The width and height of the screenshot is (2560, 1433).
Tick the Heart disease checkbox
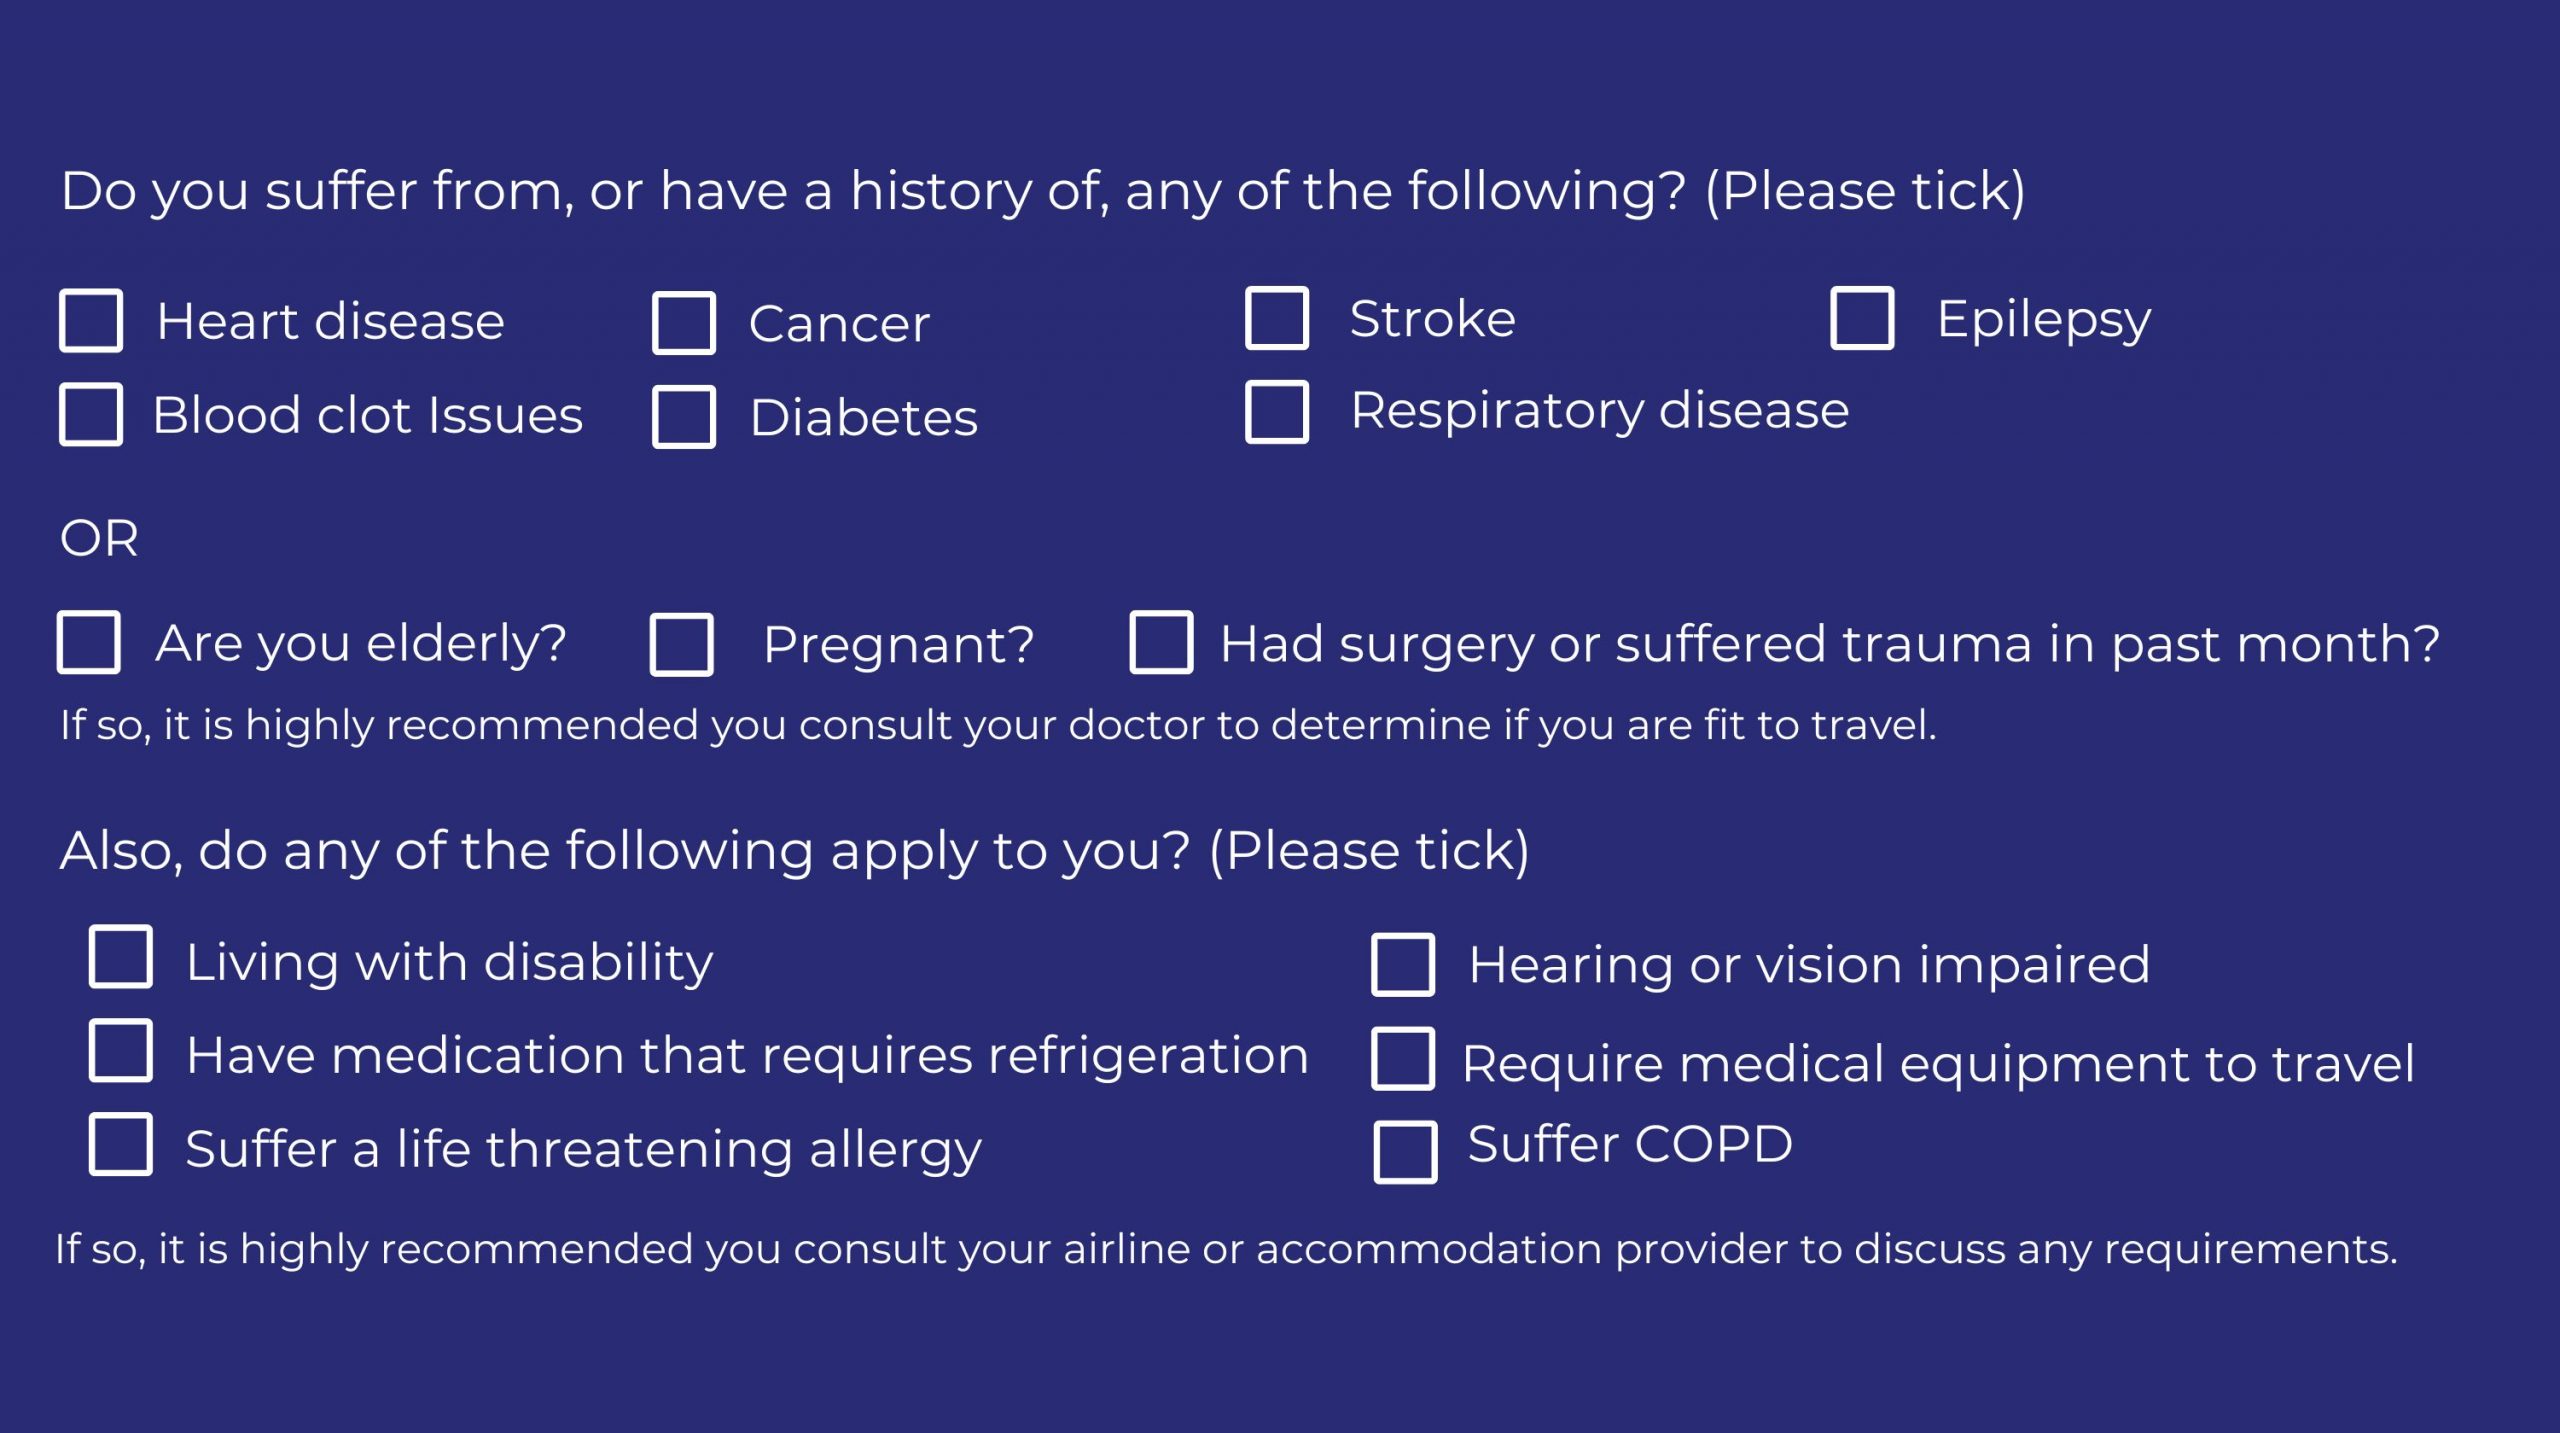(91, 321)
